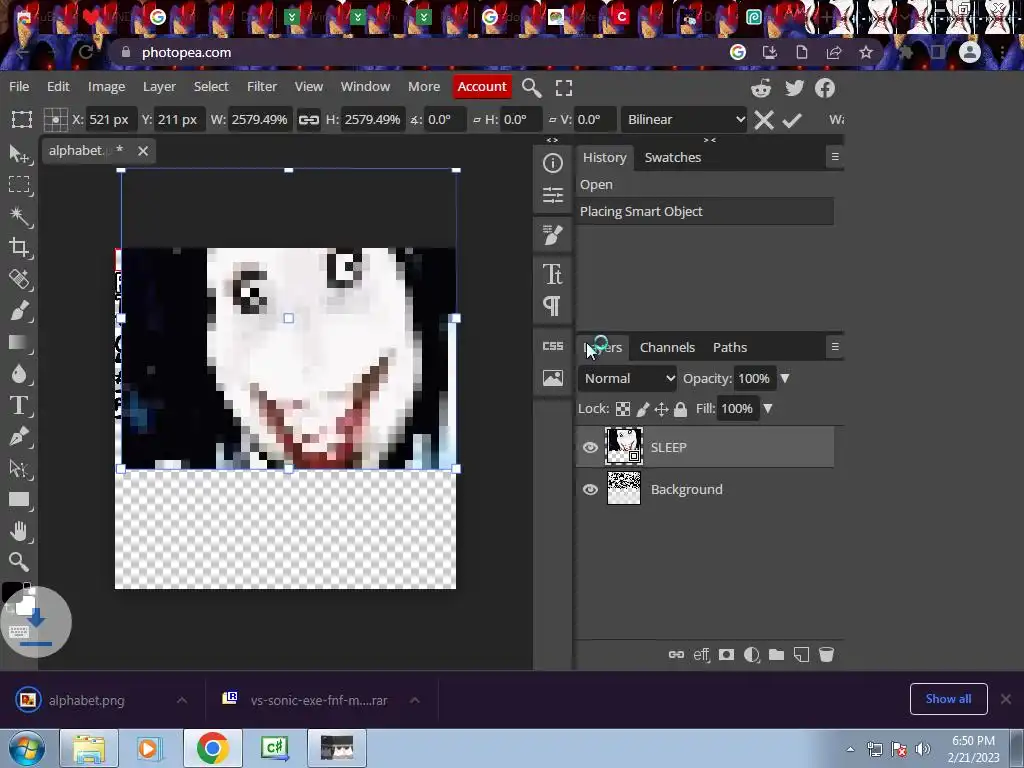Toggle lock transparent pixels
Viewport: 1024px width, 768px height.
[623, 409]
